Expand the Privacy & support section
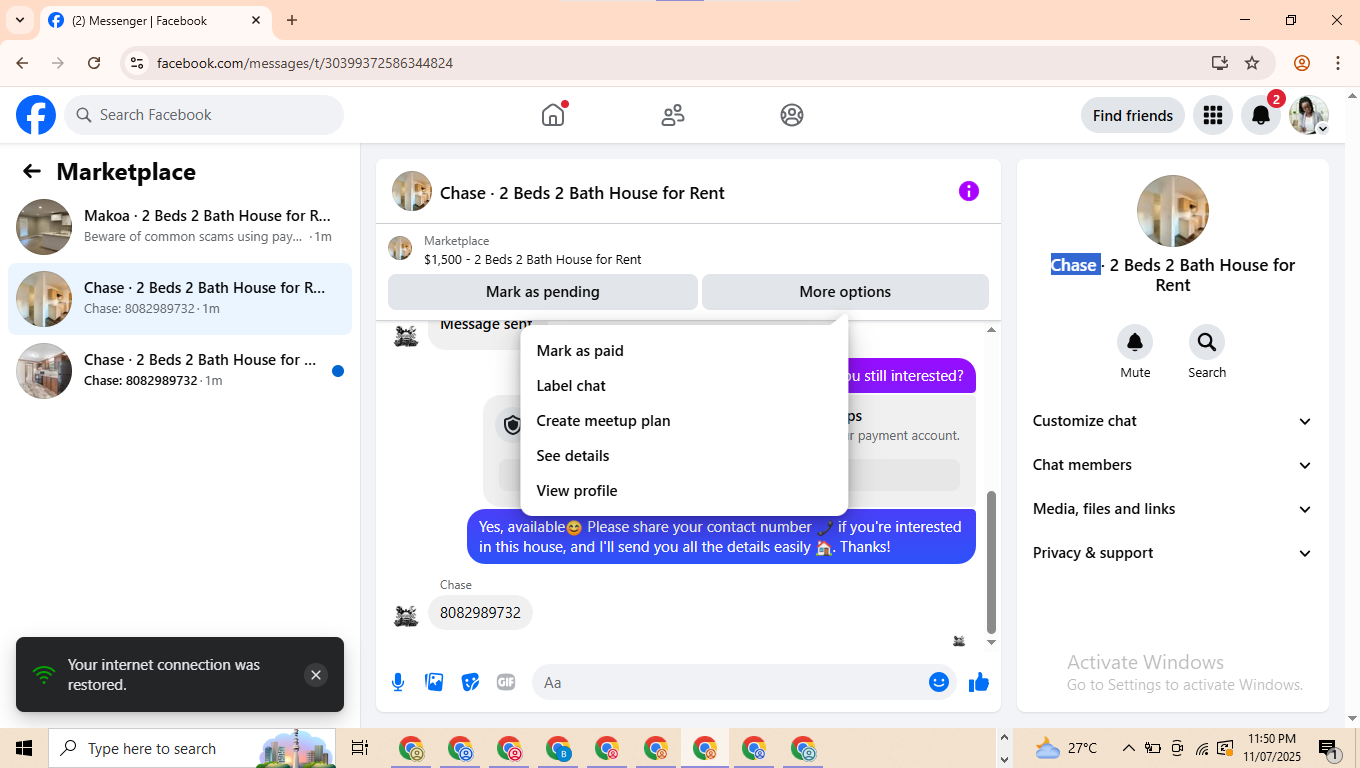 pos(1172,553)
